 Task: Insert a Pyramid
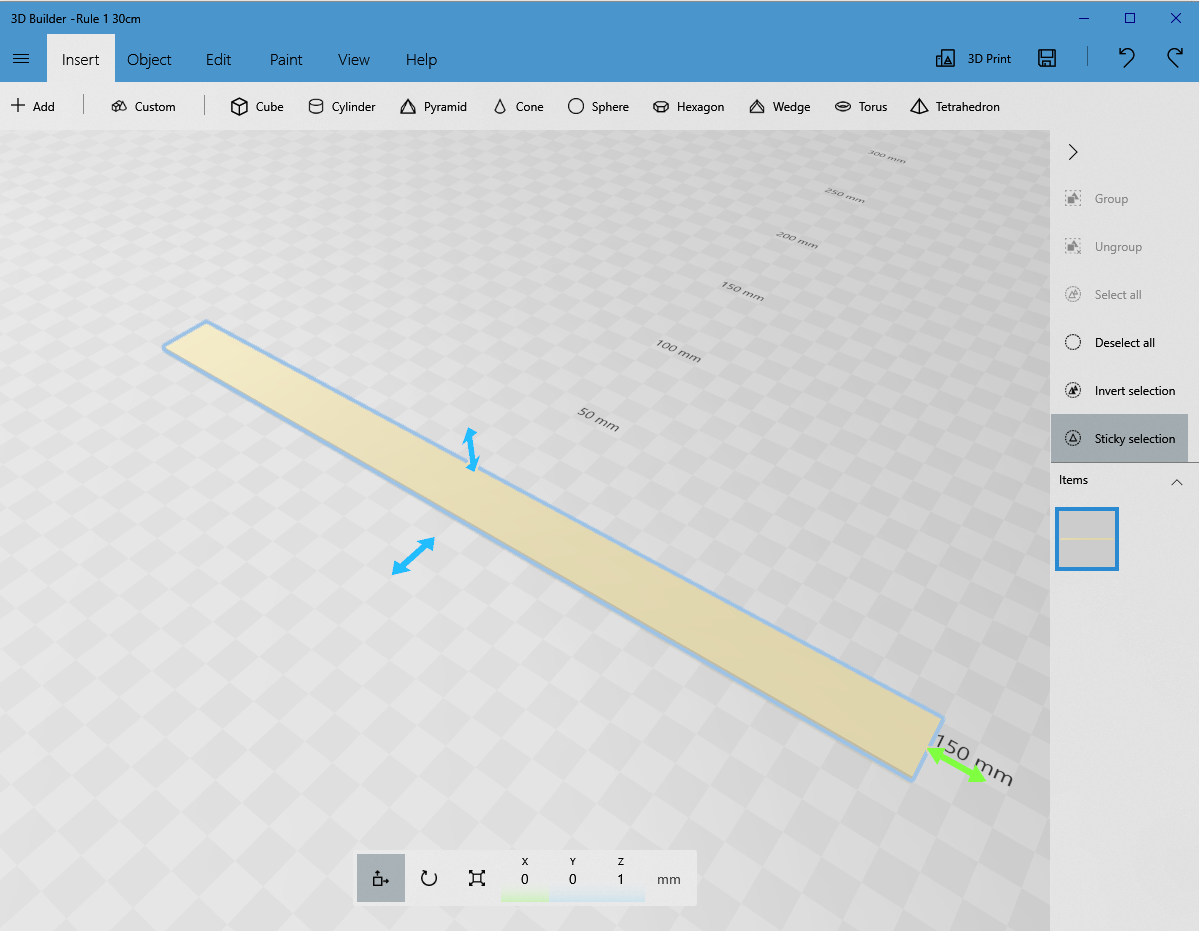[433, 106]
